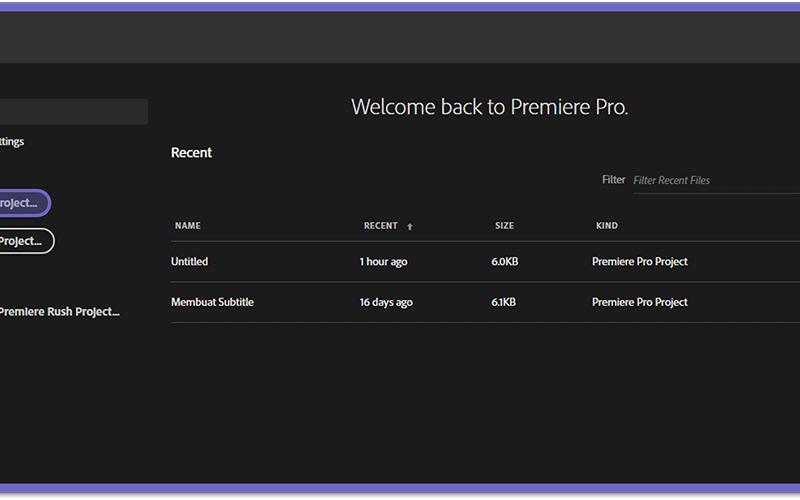Click the Filter Recent Files field
This screenshot has width=800, height=500.
click(x=716, y=181)
